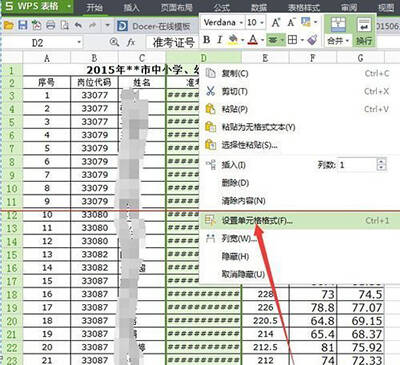
Task: Increase the 列数 stepper value
Action: tap(381, 162)
